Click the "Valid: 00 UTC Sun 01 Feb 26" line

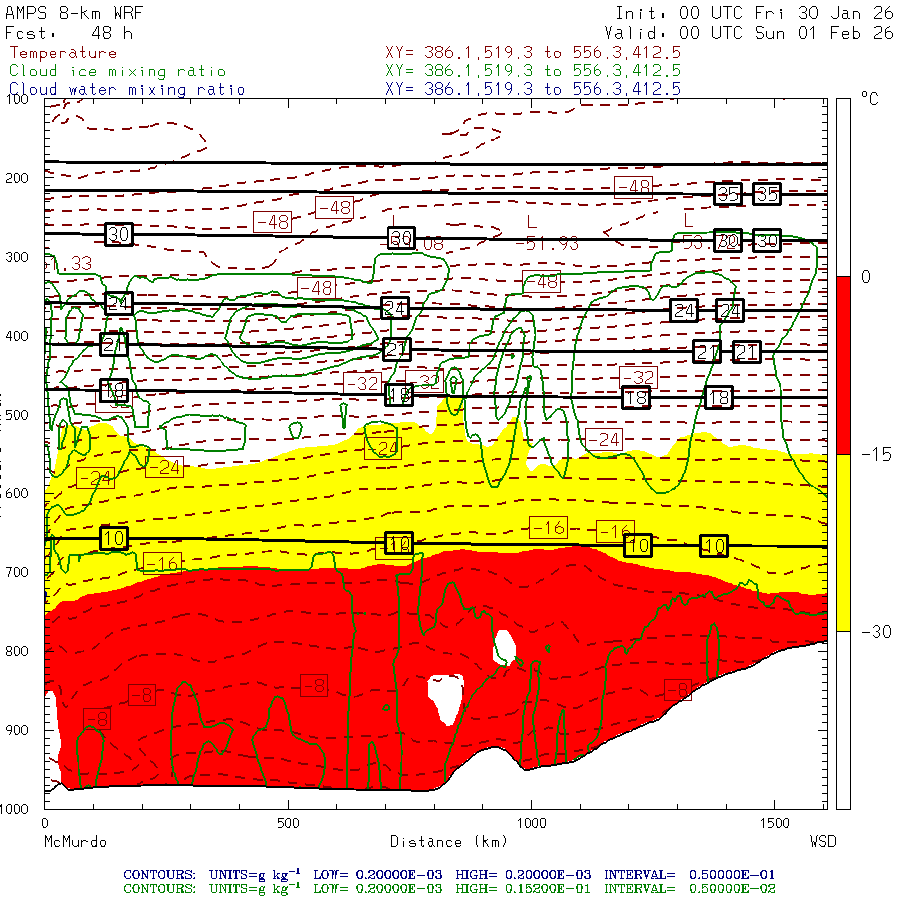748,33
